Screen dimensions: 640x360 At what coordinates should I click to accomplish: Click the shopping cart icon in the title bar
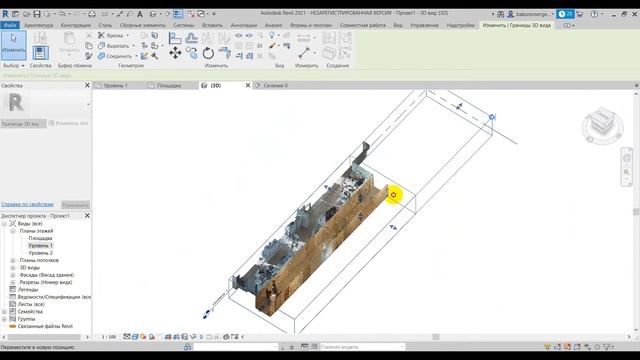pos(579,14)
